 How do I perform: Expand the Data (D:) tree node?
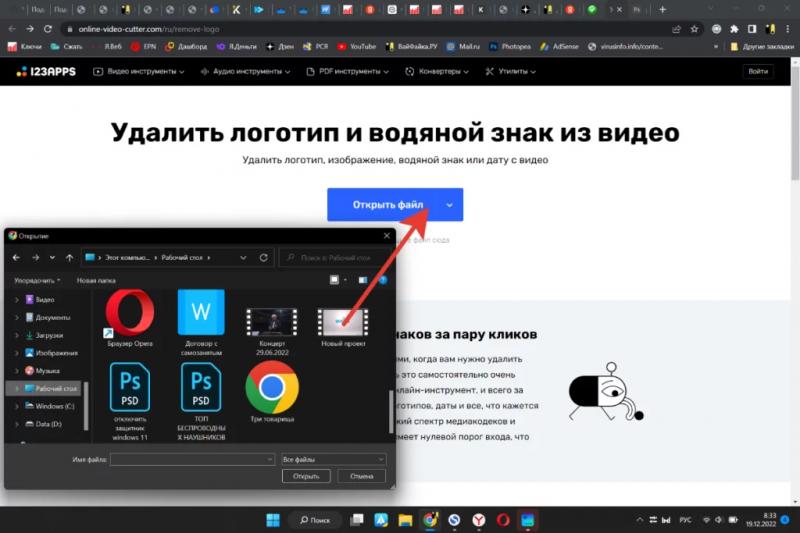point(16,424)
